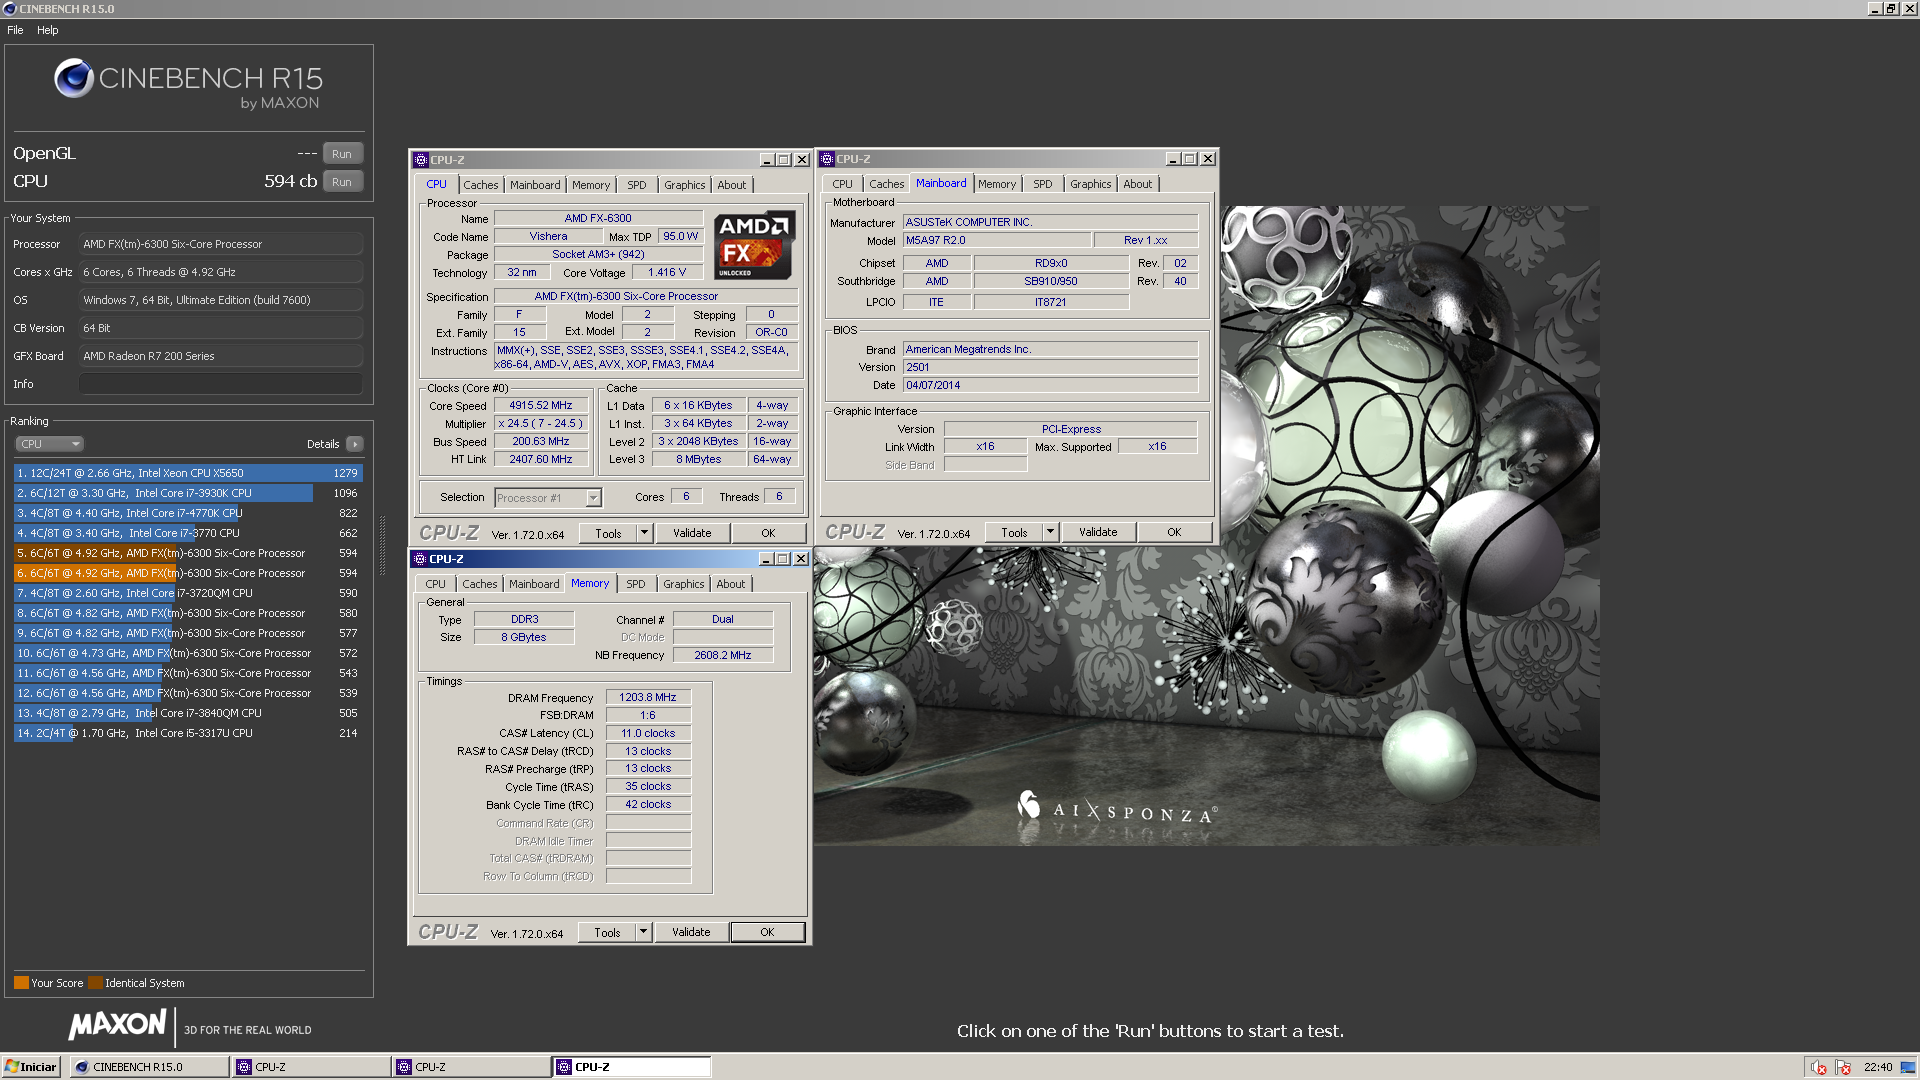The width and height of the screenshot is (1920, 1080).
Task: Switch to the first CPU-Z taskbar item
Action: point(311,1067)
